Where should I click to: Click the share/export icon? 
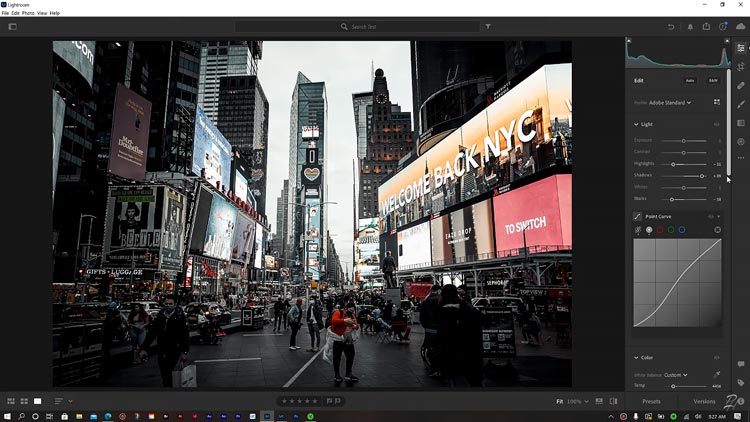tap(706, 26)
